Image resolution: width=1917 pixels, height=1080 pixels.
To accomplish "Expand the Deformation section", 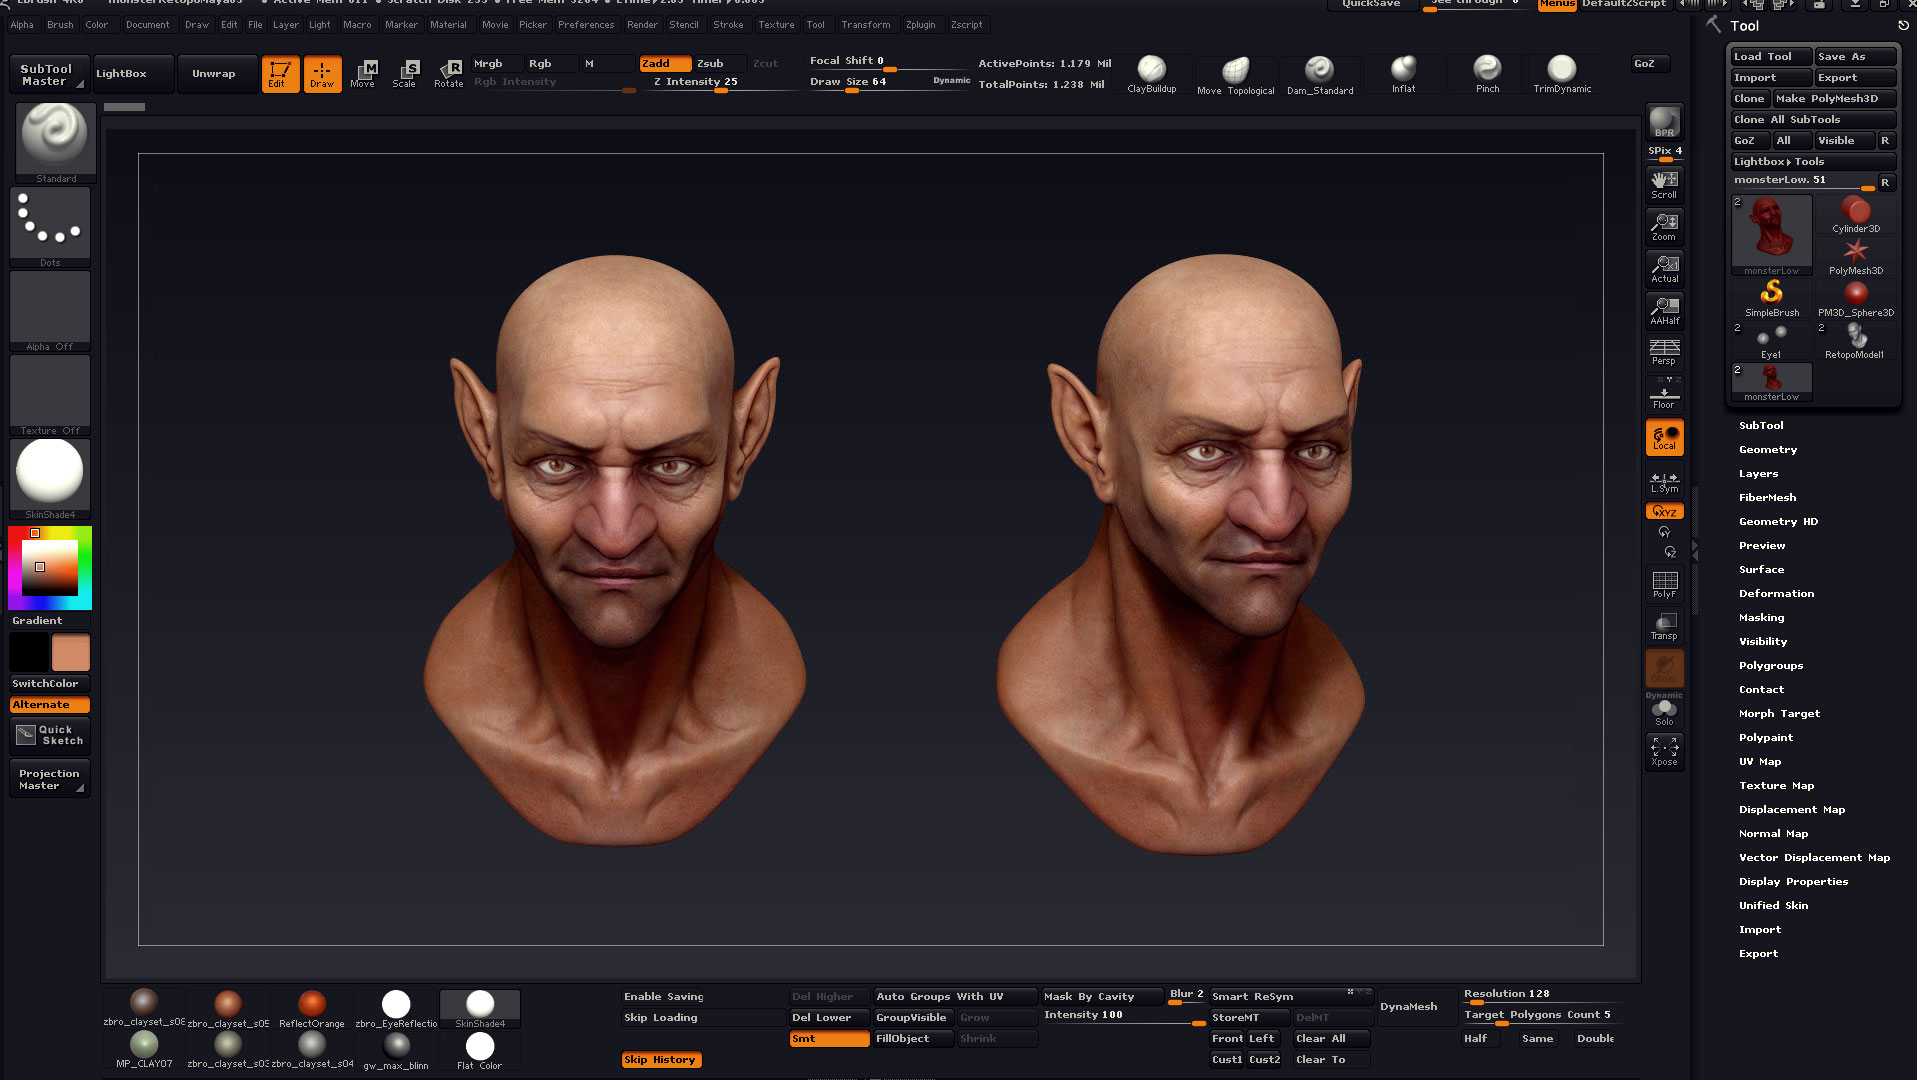I will coord(1776,594).
